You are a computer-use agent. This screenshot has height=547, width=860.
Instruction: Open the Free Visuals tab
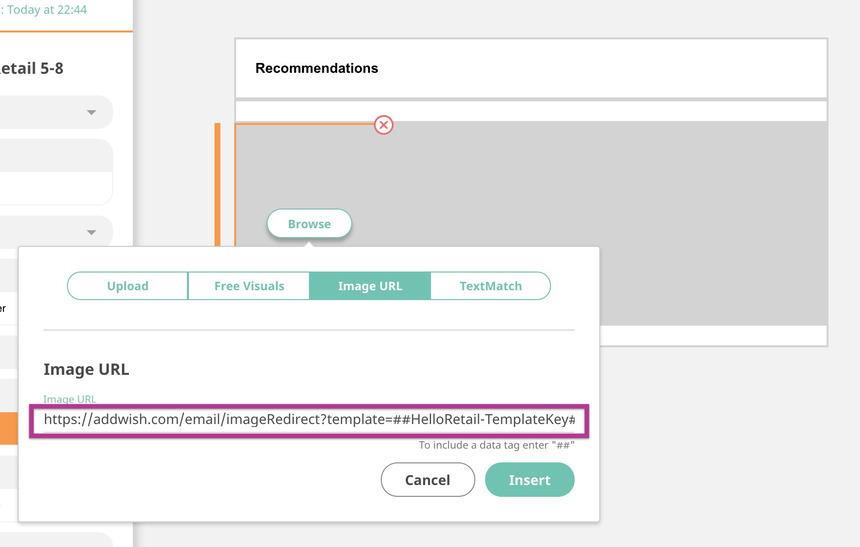coord(249,286)
